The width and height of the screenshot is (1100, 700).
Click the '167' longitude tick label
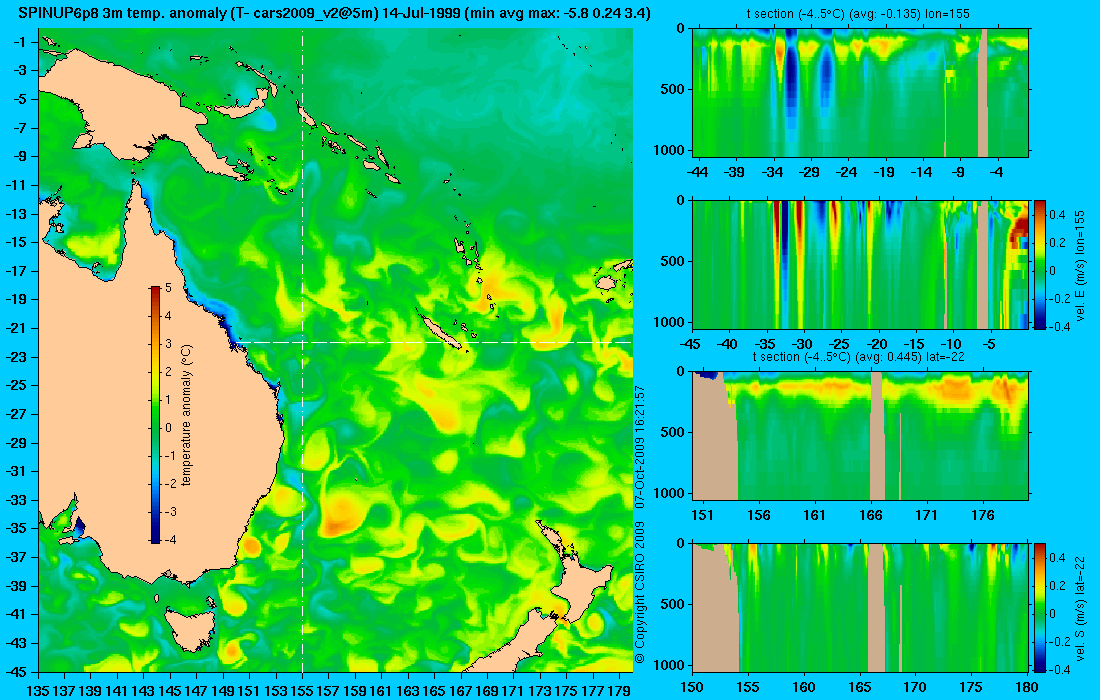[x=460, y=690]
